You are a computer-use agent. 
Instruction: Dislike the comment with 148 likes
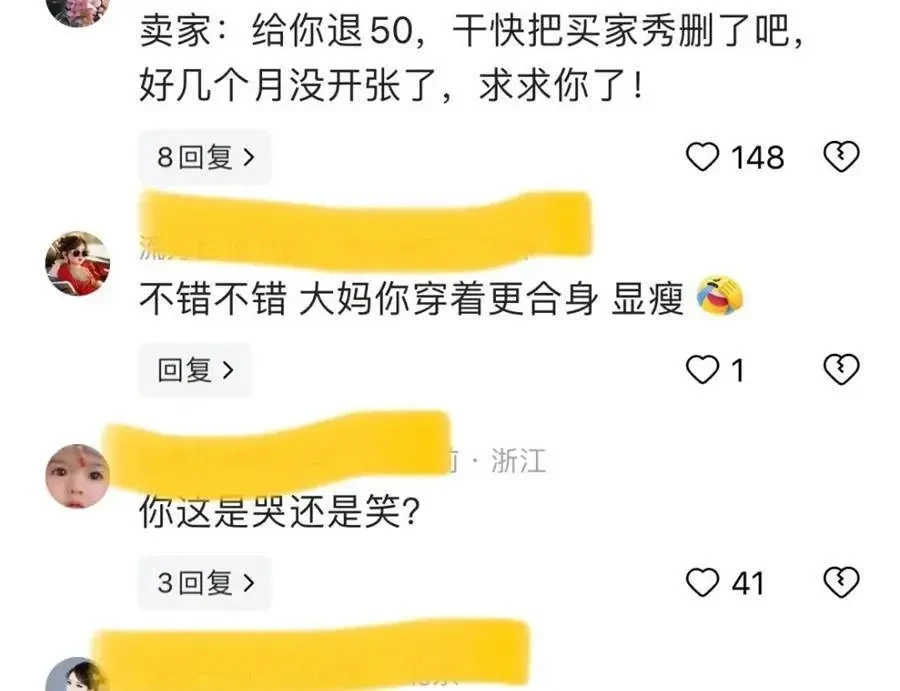[x=841, y=157]
